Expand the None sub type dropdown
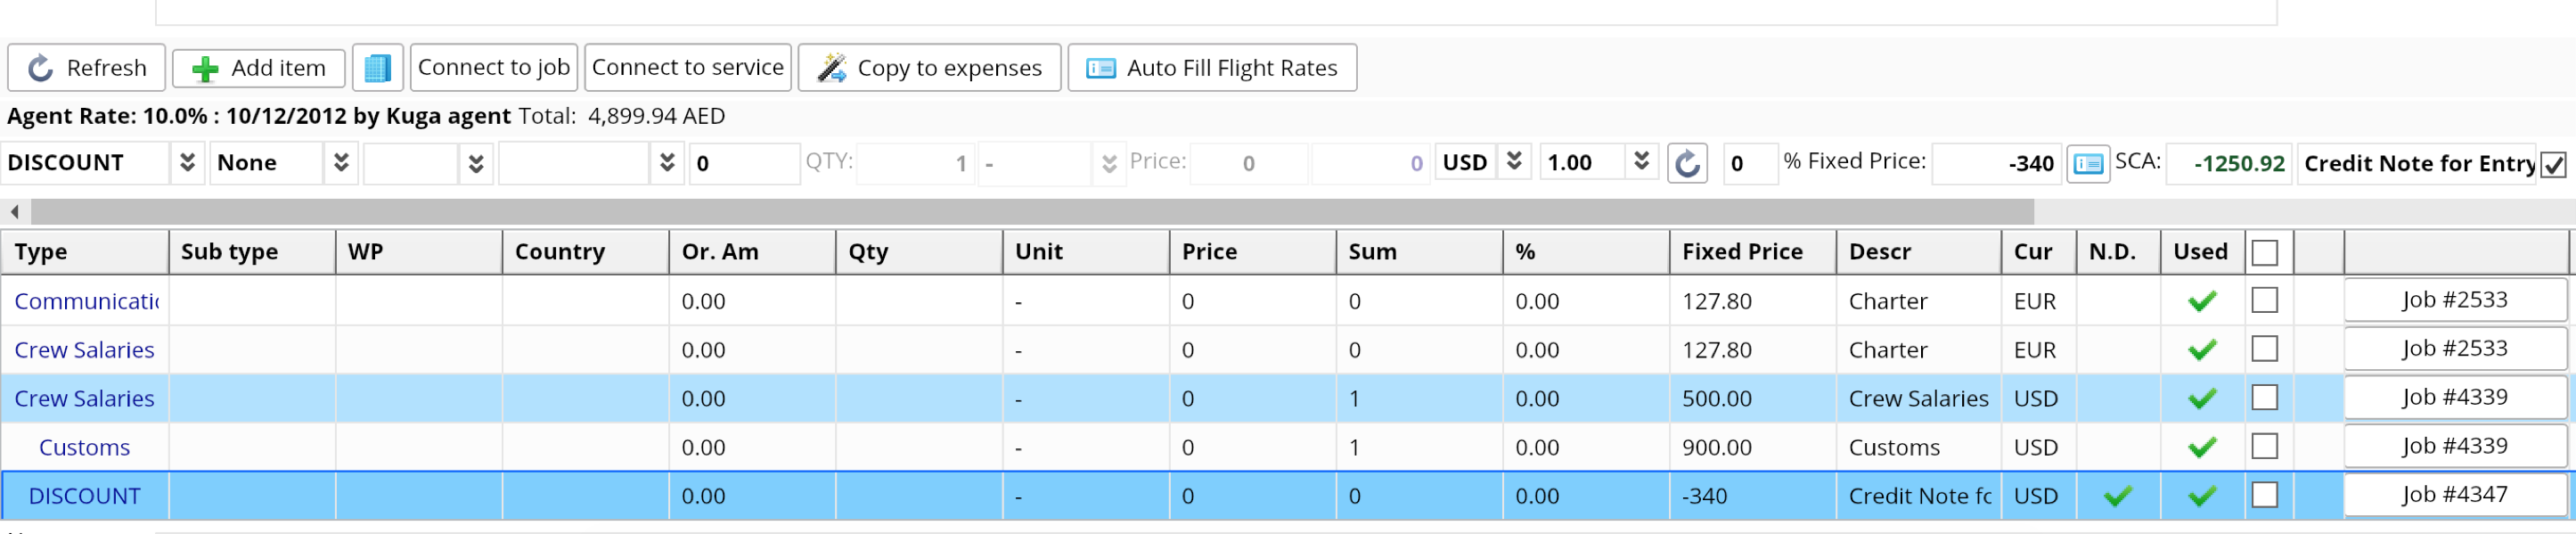This screenshot has width=2576, height=534. (x=341, y=163)
